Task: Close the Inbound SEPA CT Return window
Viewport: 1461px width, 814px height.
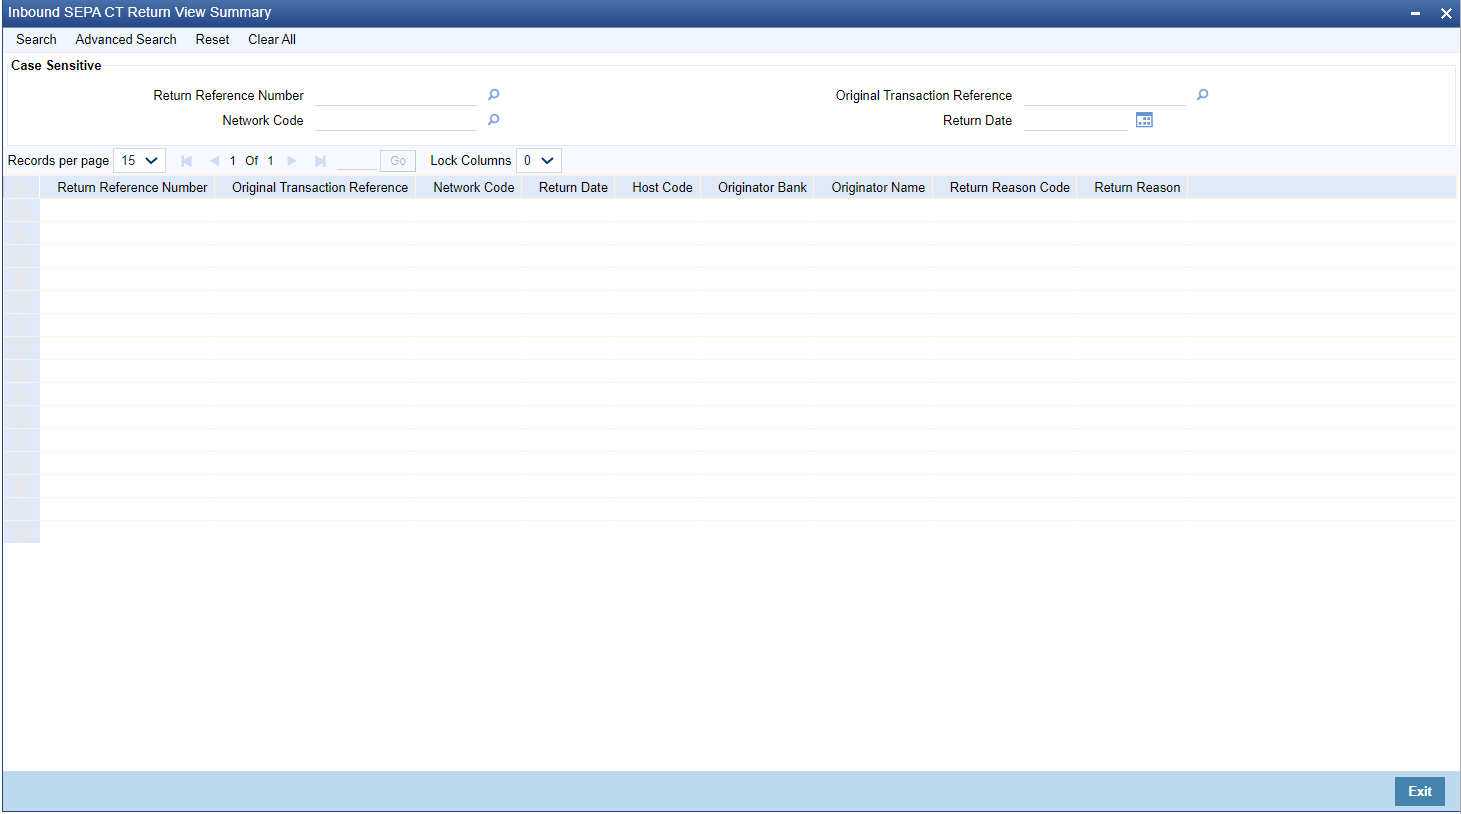Action: 1446,14
